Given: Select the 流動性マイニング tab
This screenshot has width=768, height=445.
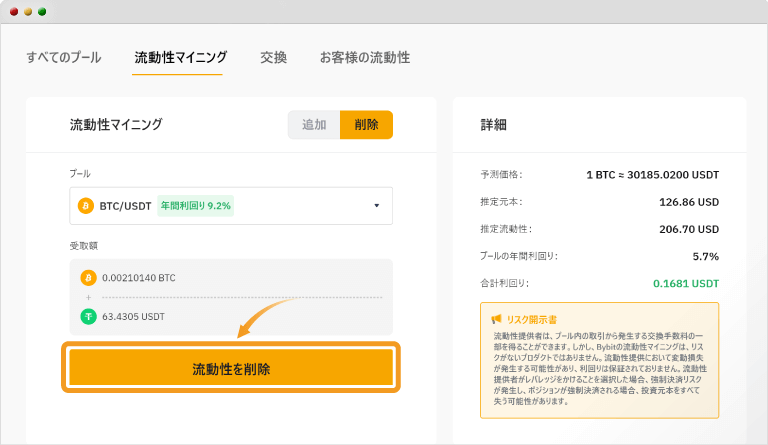Looking at the screenshot, I should point(180,57).
